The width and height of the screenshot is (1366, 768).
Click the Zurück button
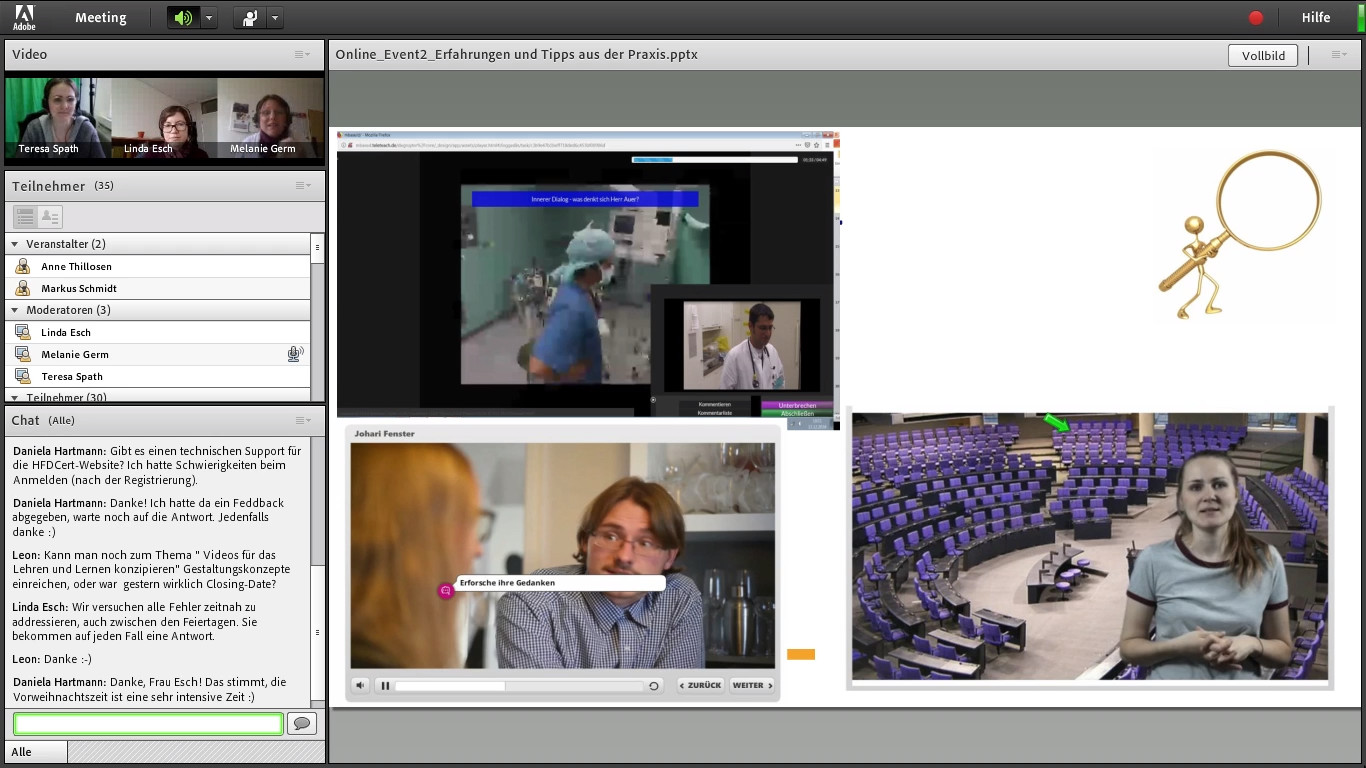click(x=700, y=686)
